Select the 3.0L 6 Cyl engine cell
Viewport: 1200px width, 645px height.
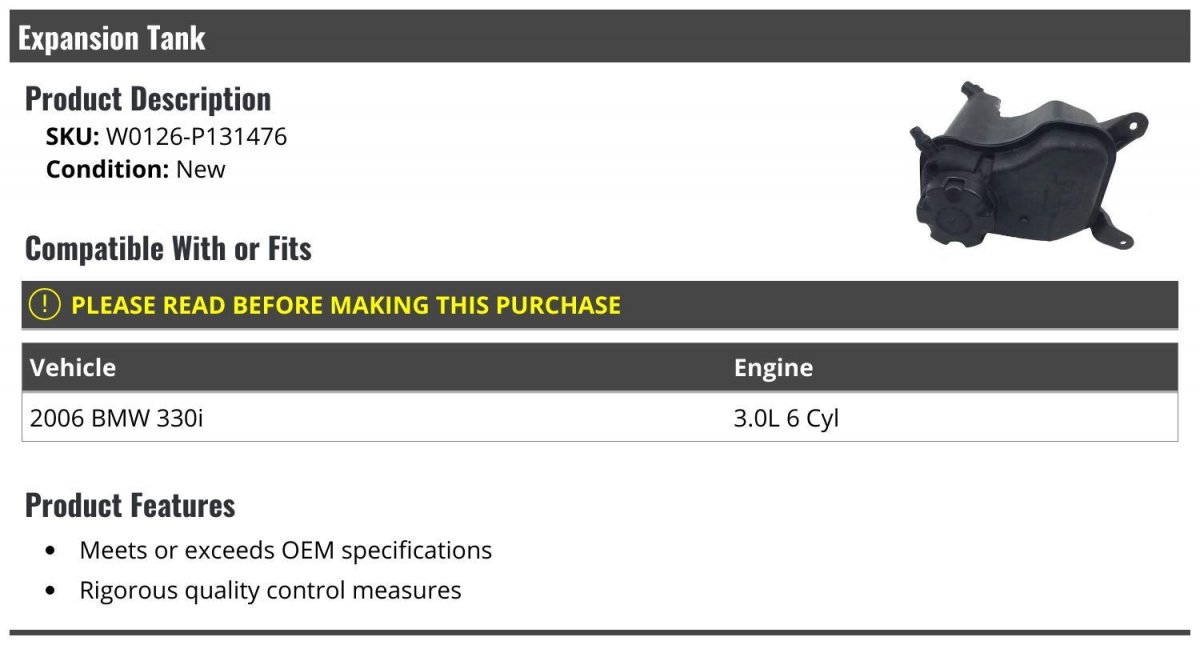pyautogui.click(x=786, y=419)
